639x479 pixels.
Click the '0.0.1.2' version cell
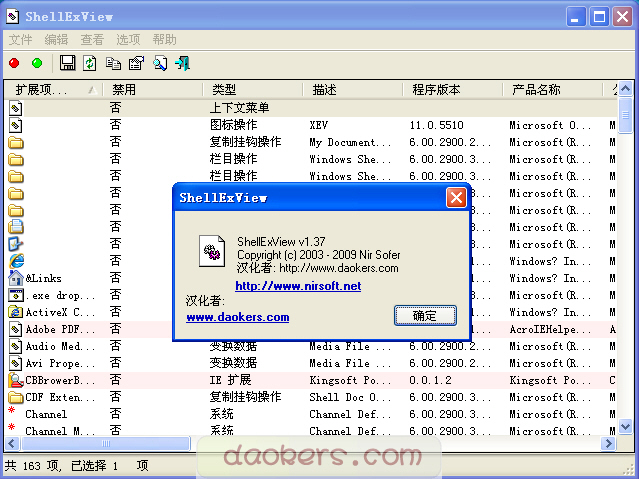430,380
